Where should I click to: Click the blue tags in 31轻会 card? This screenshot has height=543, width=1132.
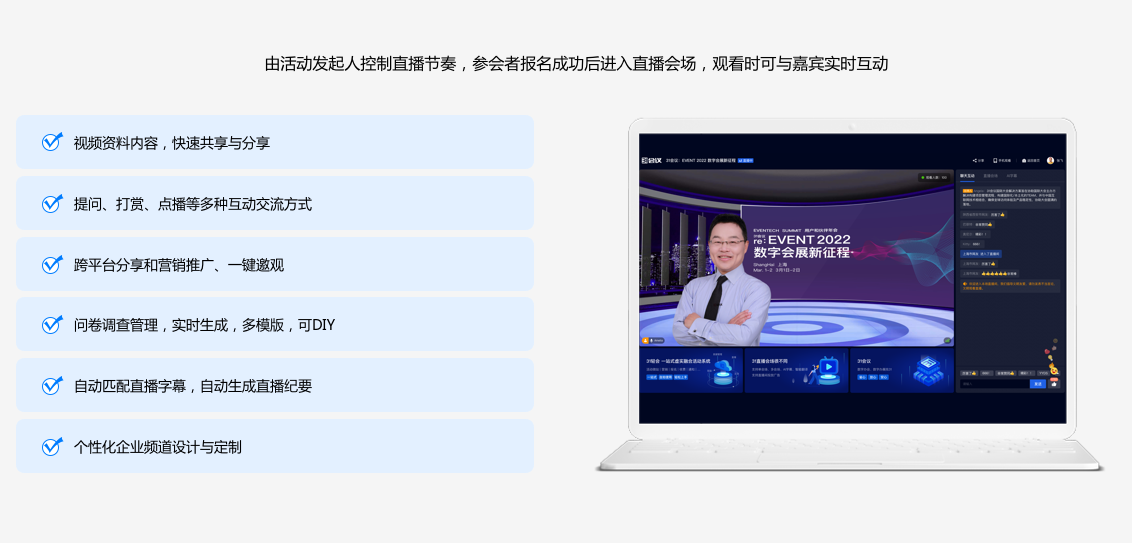coord(665,378)
